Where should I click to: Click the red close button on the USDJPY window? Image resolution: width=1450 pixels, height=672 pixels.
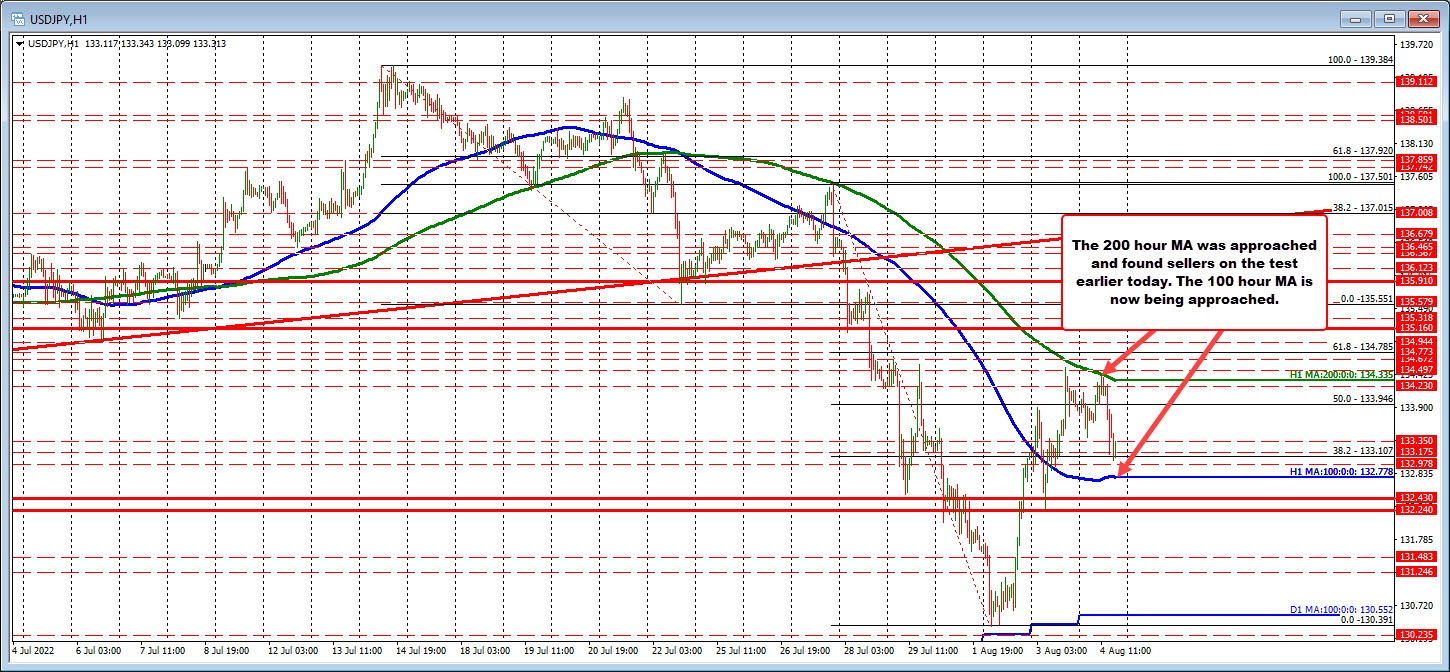pos(1422,18)
